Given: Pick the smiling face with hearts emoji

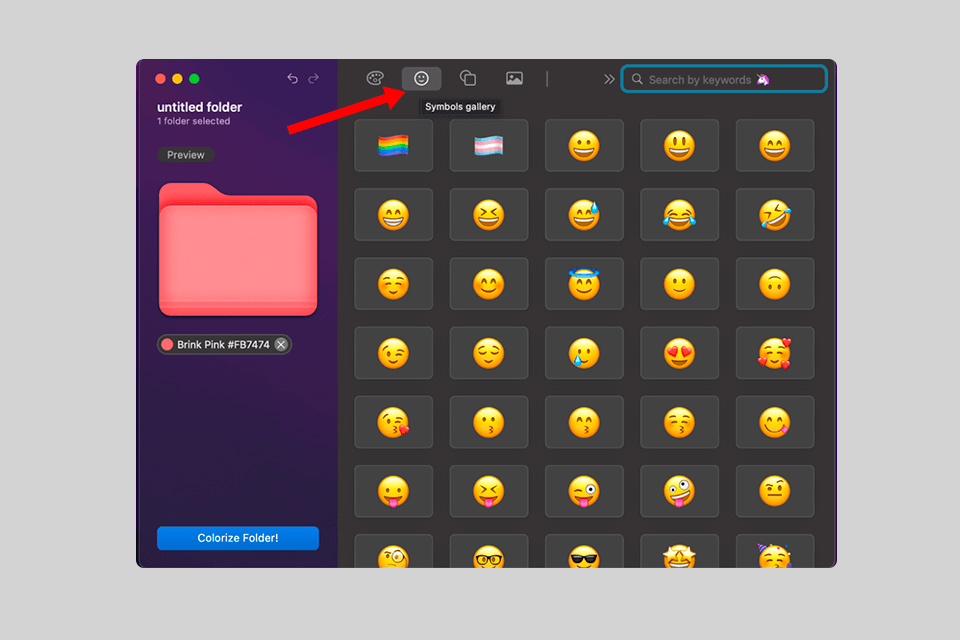Looking at the screenshot, I should [774, 353].
